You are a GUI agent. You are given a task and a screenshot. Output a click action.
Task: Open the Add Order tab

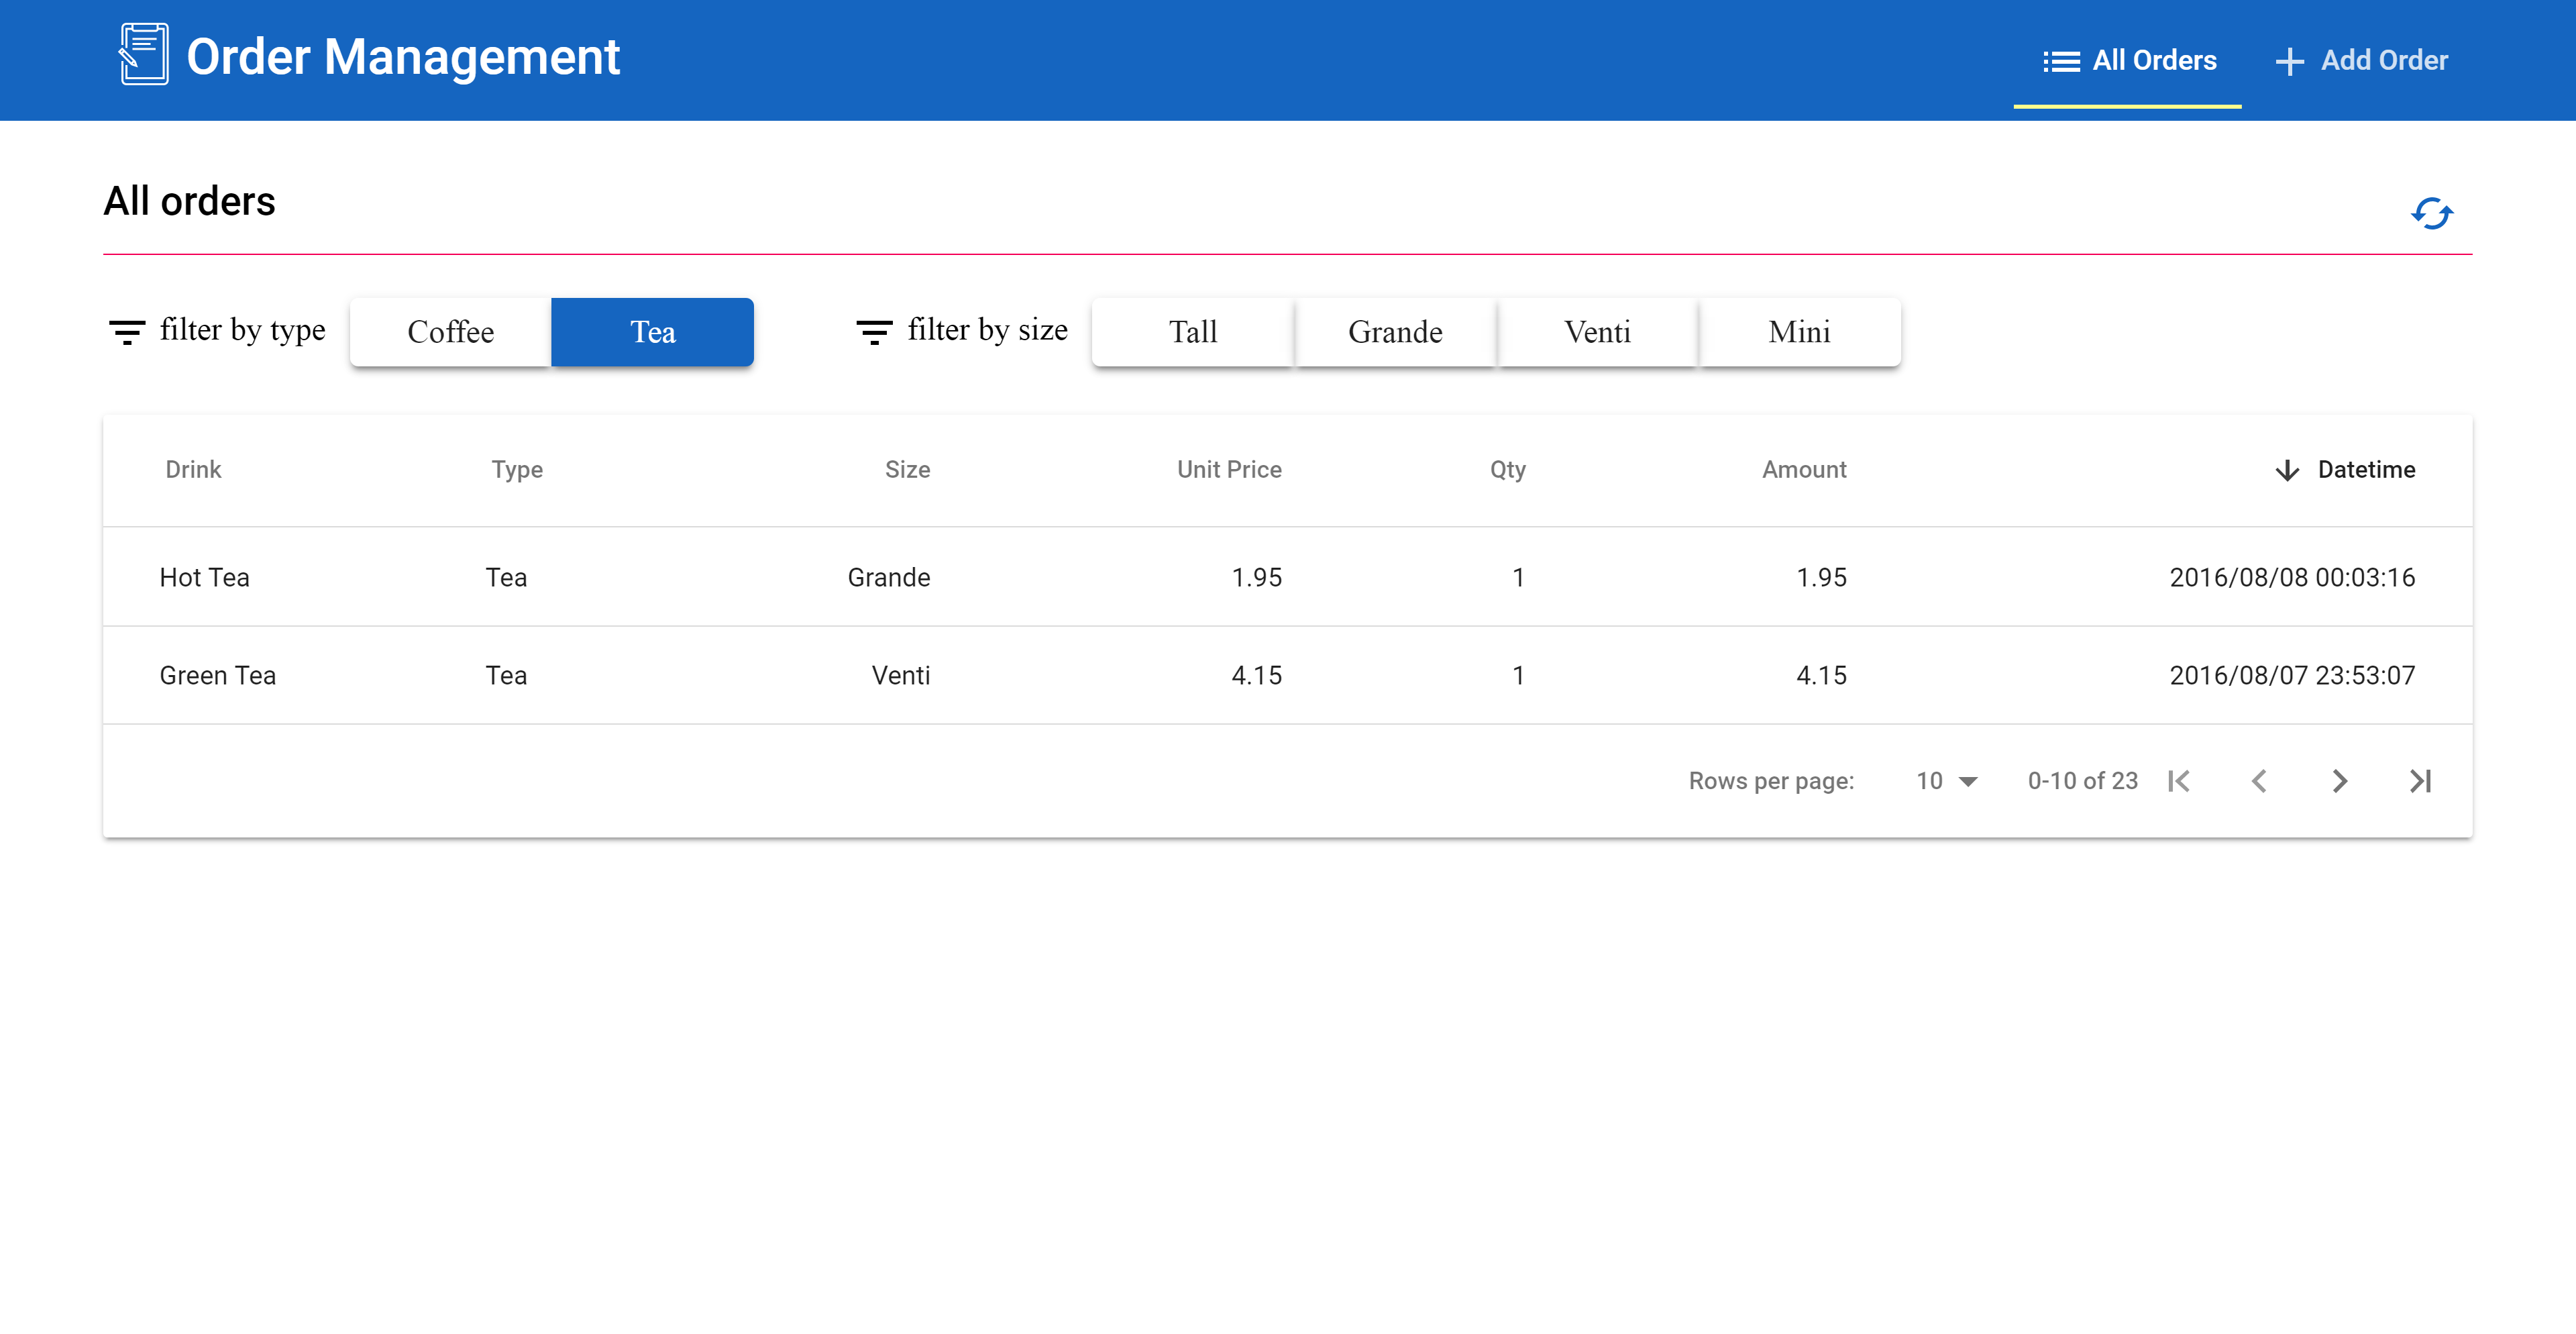[2361, 61]
